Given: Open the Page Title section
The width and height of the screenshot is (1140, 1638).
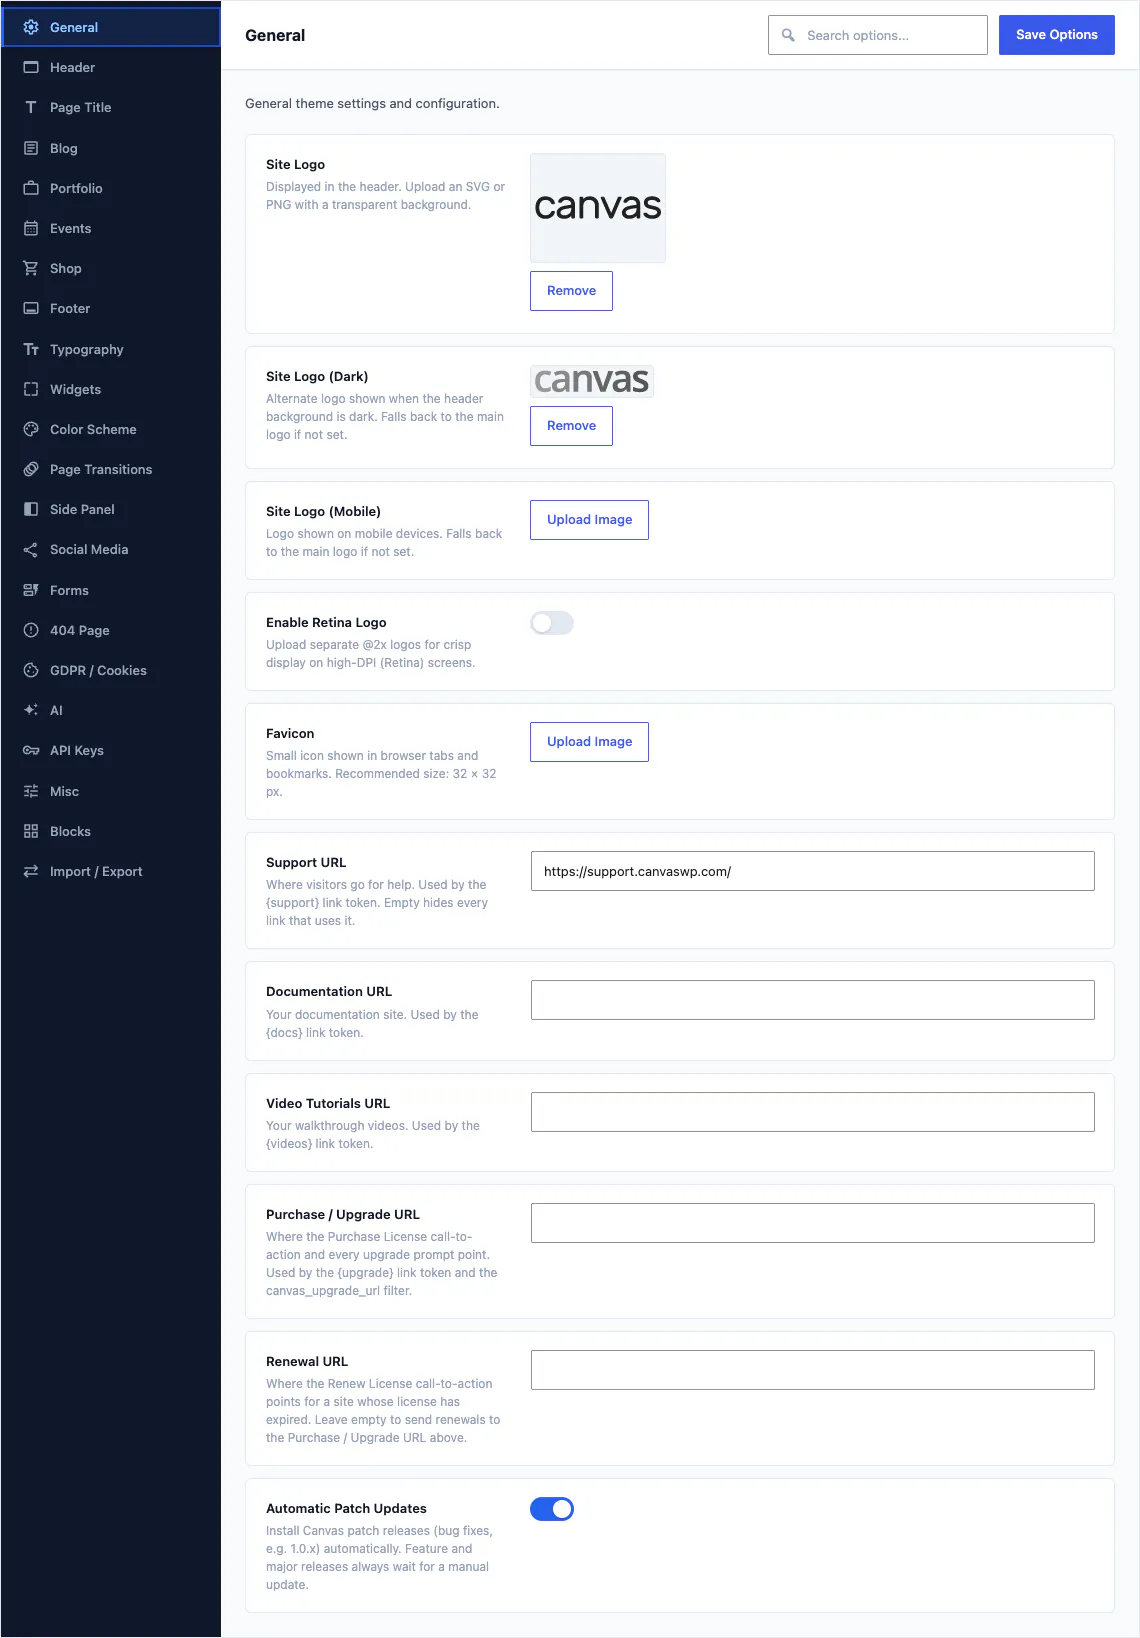Looking at the screenshot, I should point(110,107).
